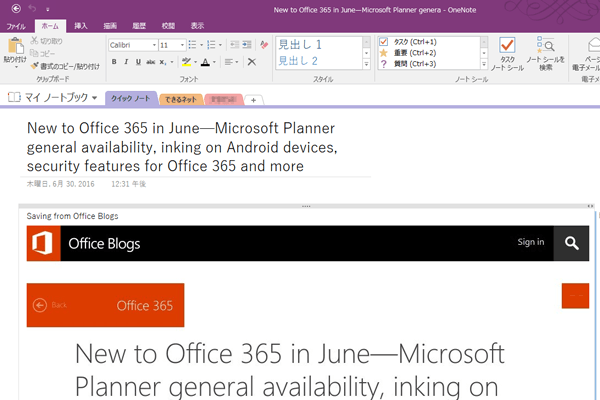Viewport: 600px width, 400px height.
Task: Click the Back arrow in the title bar
Action: 16,8
